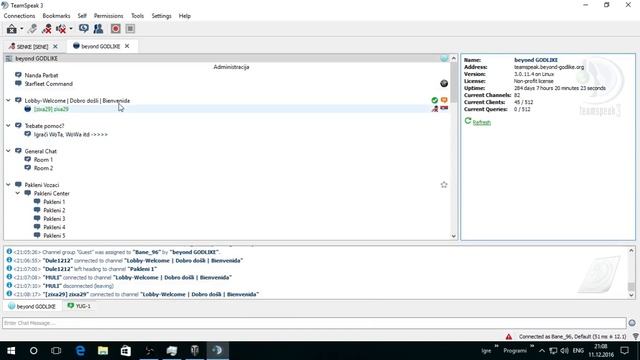The height and width of the screenshot is (360, 640).
Task: Click the green checkmark icon on Lobby-Welcome
Action: coord(435,100)
